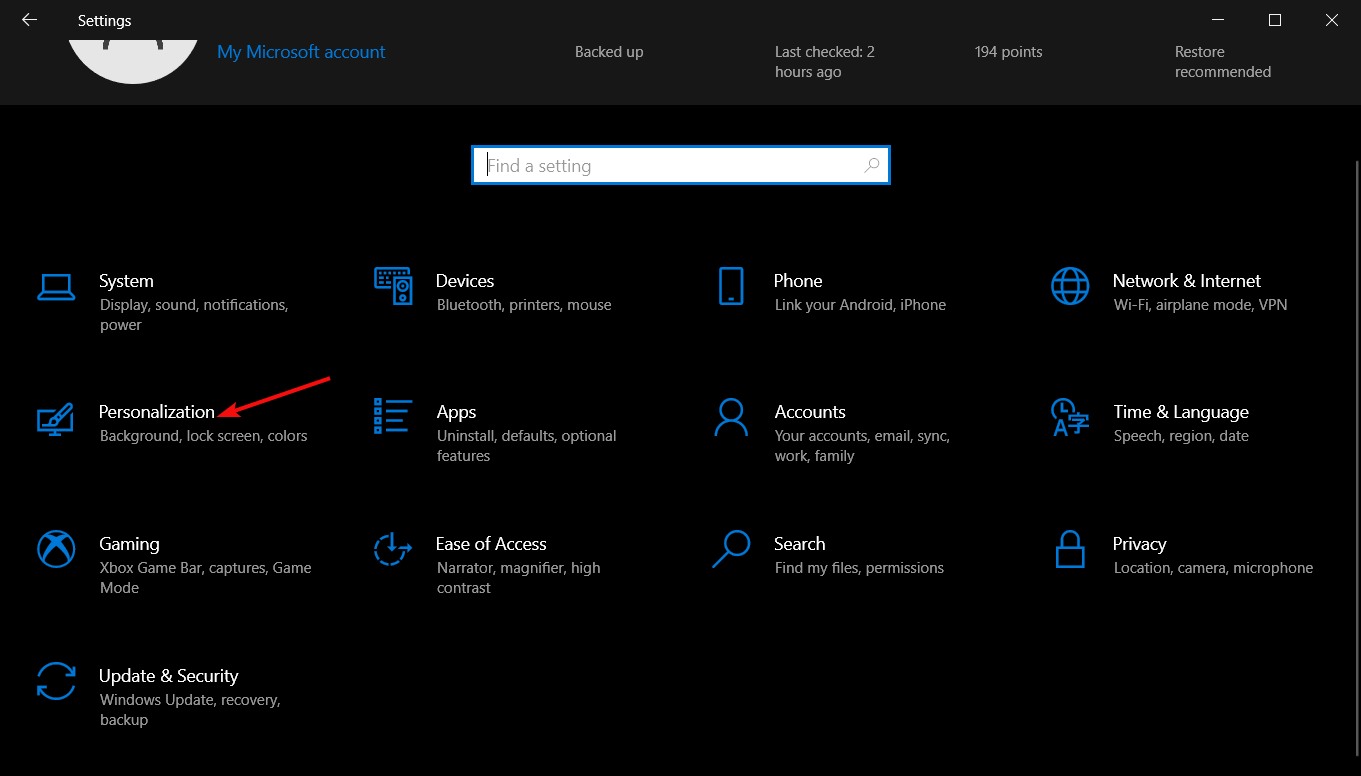Open the Network & Internet globe icon

pyautogui.click(x=1070, y=286)
